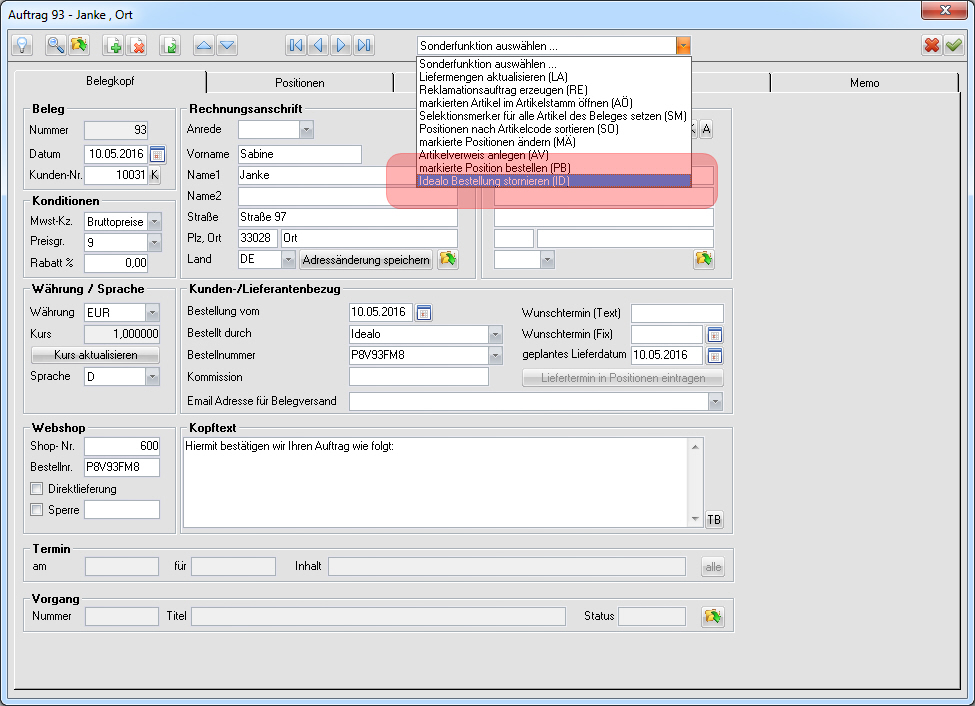Click the A button near the delivery address

[x=706, y=129]
